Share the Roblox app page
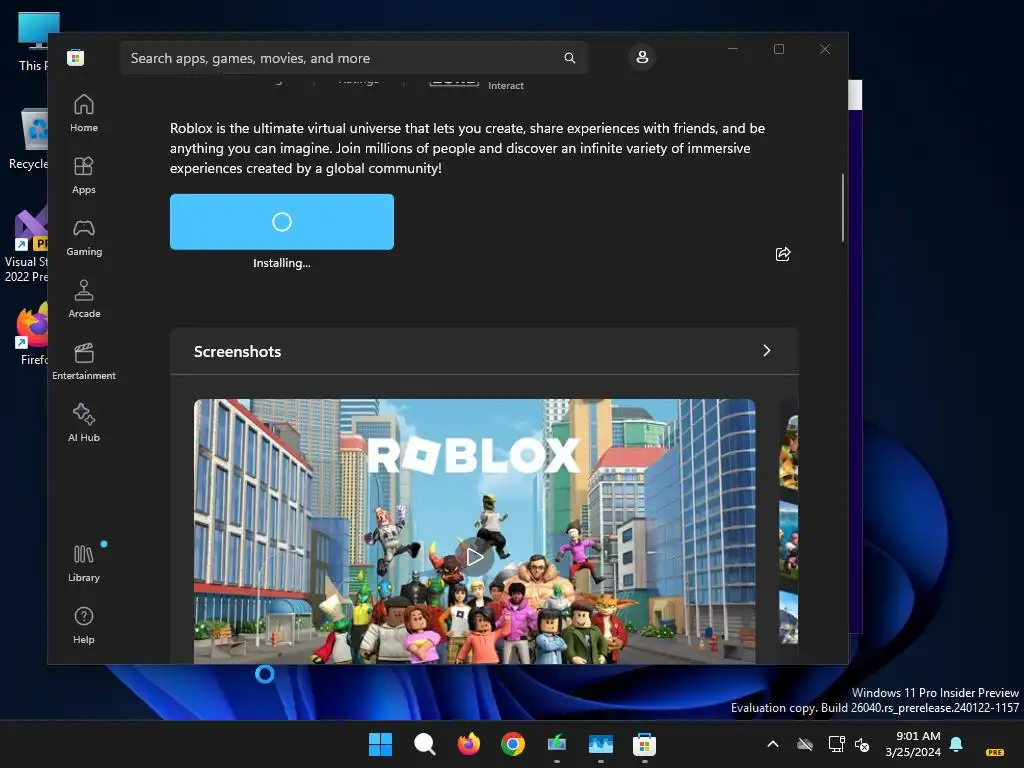Viewport: 1024px width, 768px height. [782, 254]
